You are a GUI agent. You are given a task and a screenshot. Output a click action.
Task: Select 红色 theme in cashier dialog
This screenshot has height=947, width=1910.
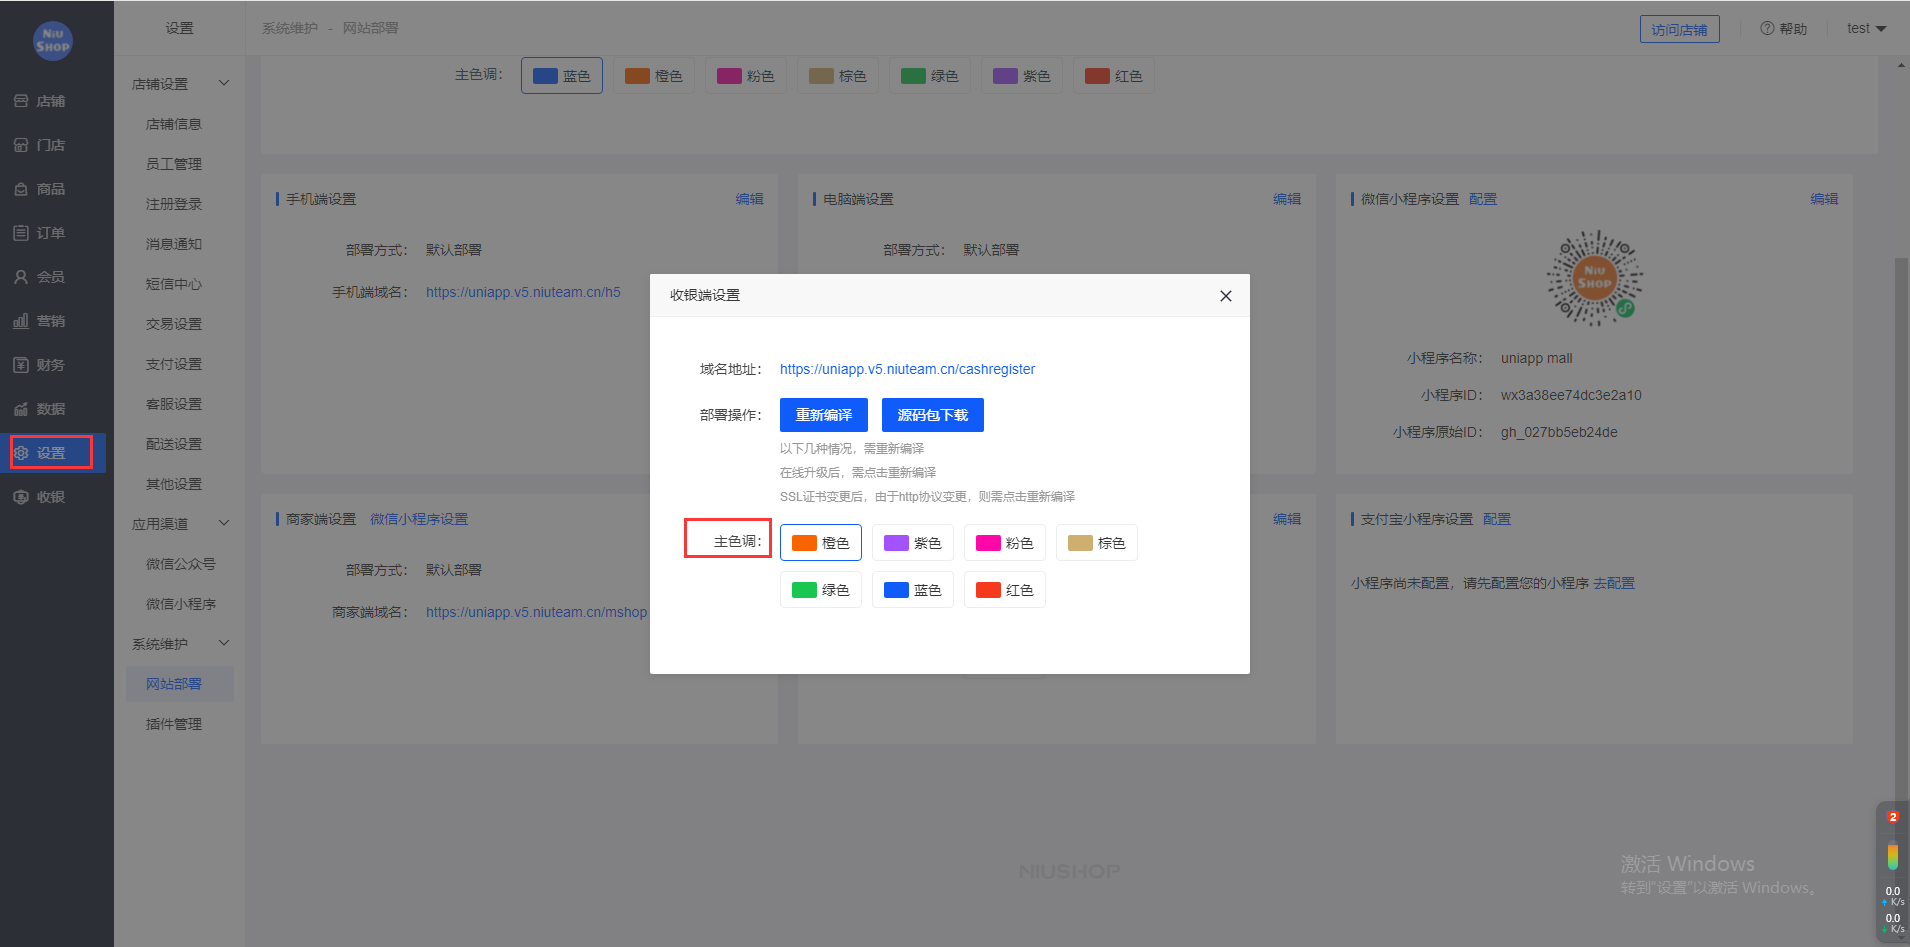(1005, 590)
